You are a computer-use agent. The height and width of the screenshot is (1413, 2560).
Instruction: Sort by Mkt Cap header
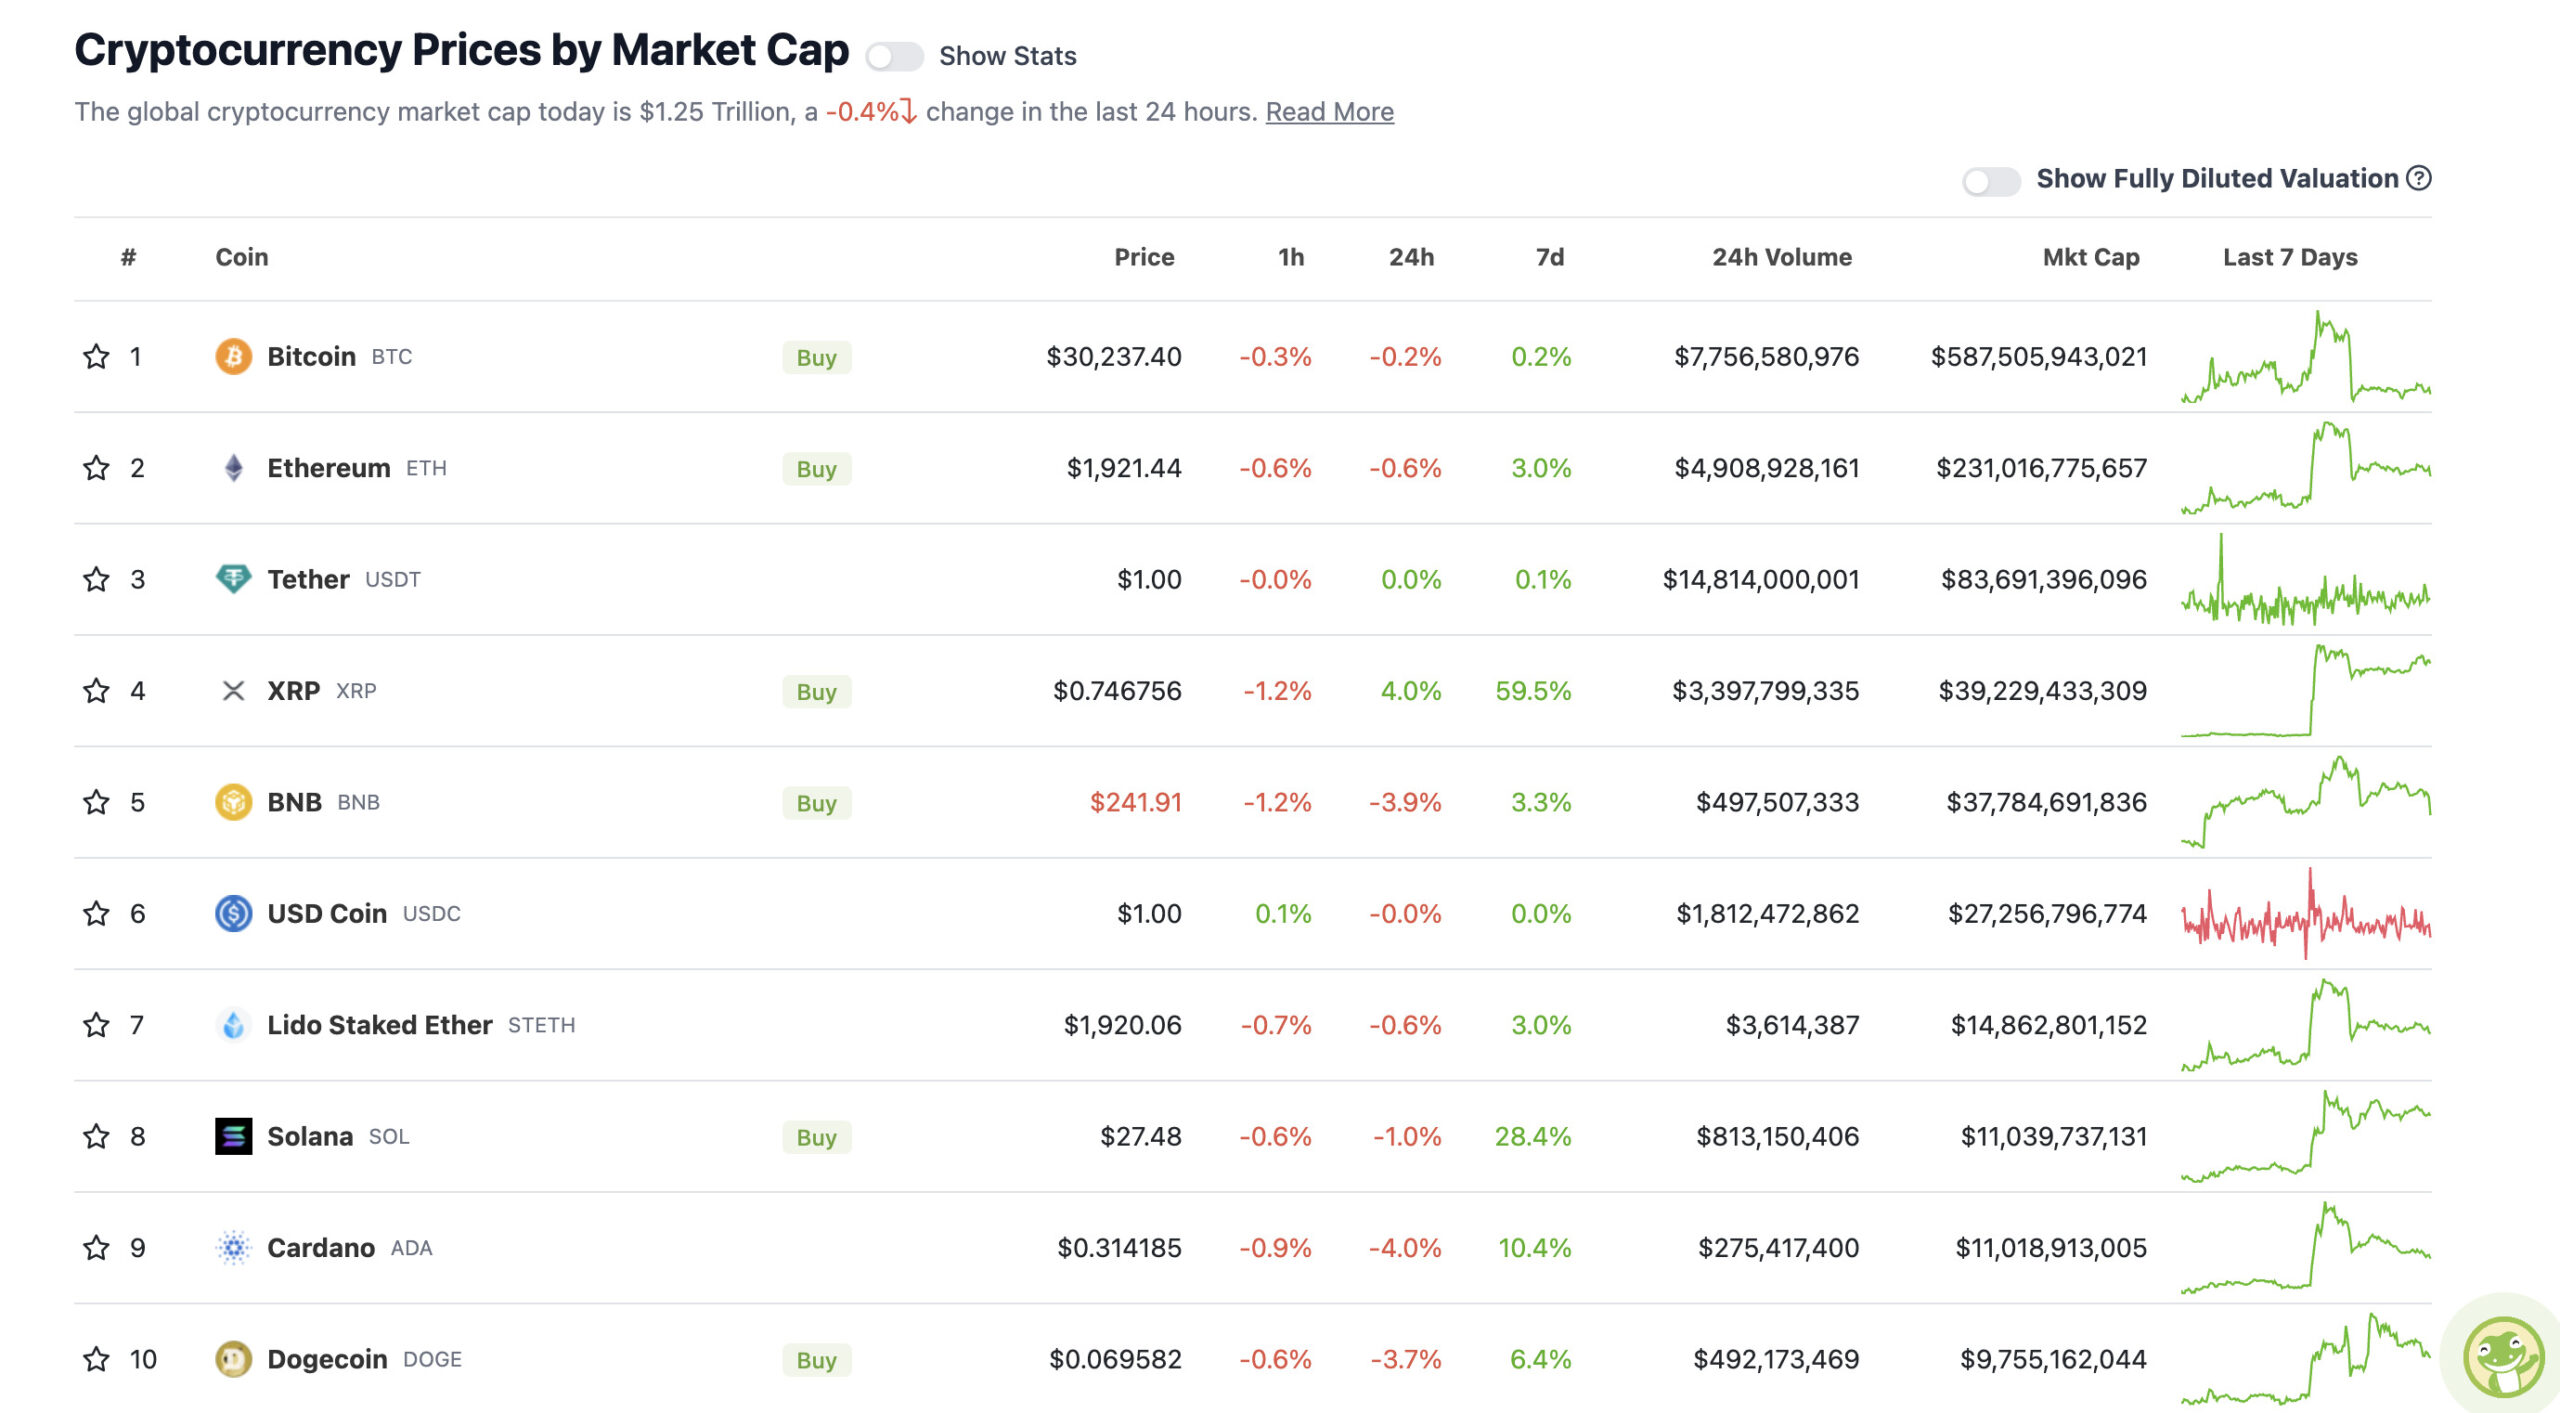tap(2091, 257)
